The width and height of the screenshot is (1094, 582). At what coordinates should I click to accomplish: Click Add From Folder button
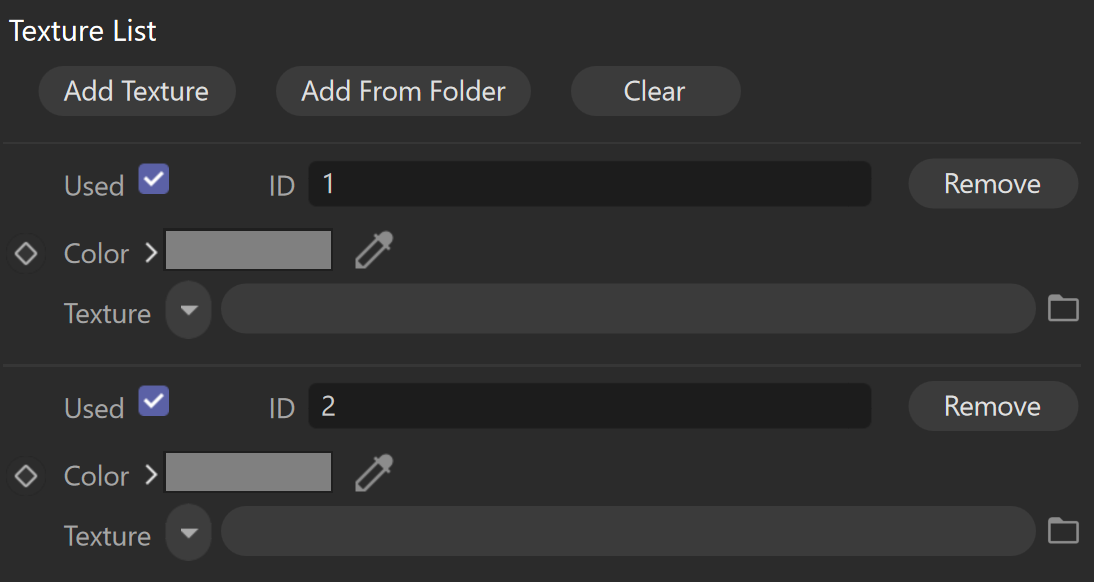403,91
